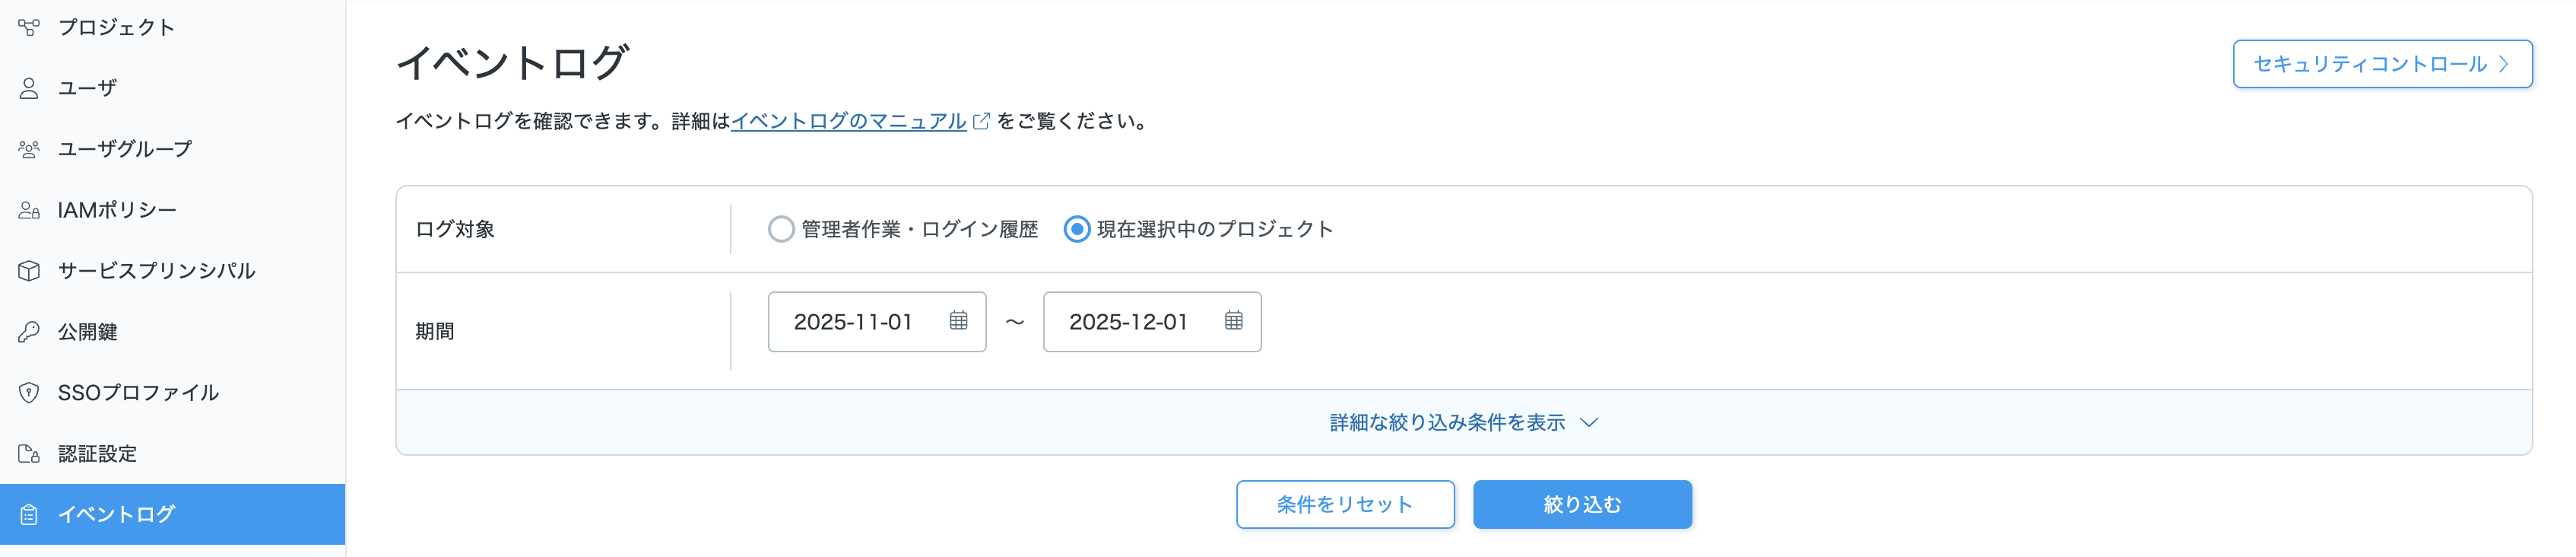Click the SSO Profile shield icon
Image resolution: width=2576 pixels, height=557 pixels.
point(29,393)
